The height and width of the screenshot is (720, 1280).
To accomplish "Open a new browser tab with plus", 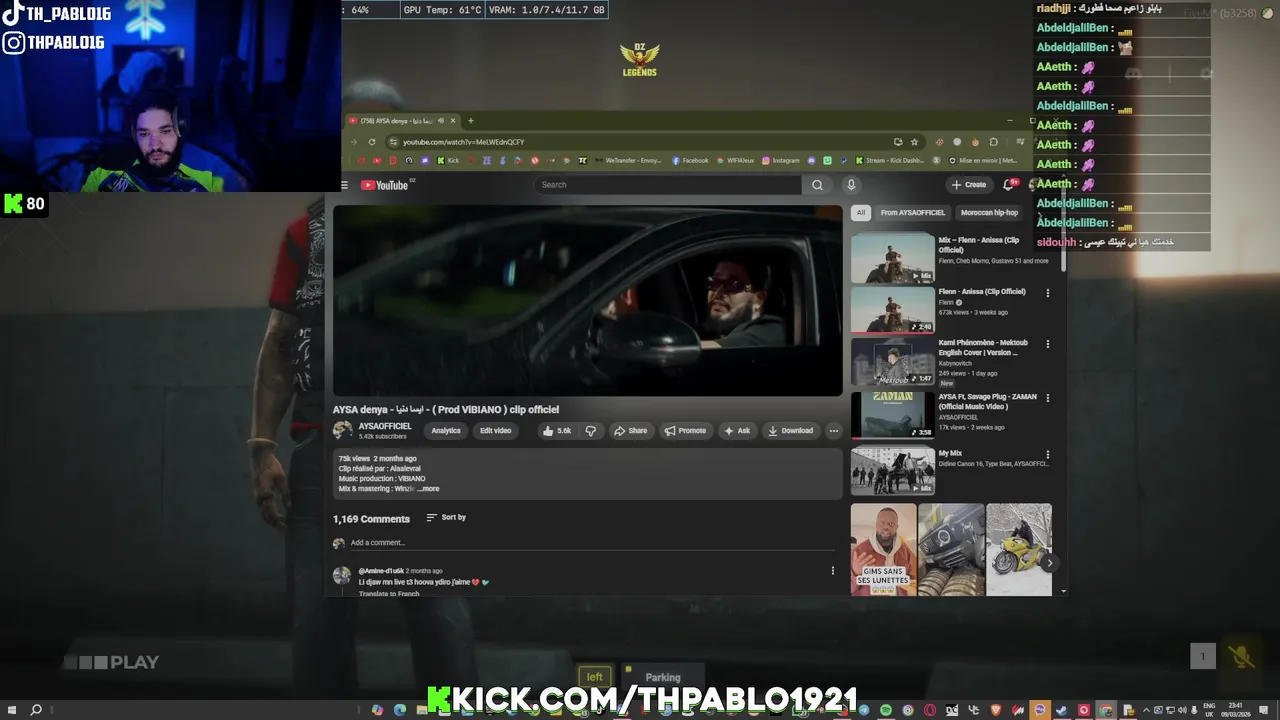I will click(x=471, y=121).
